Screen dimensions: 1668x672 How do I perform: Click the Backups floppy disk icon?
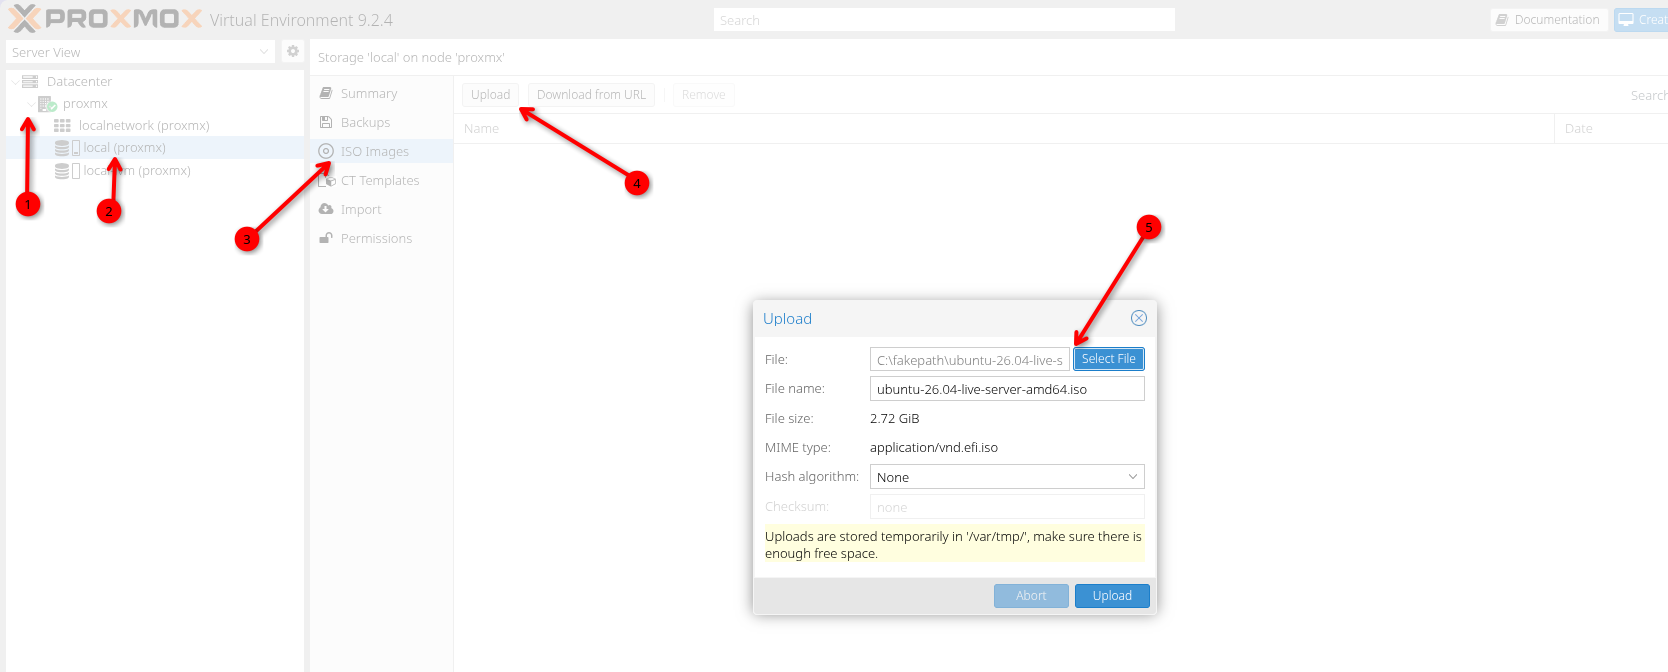coord(326,122)
